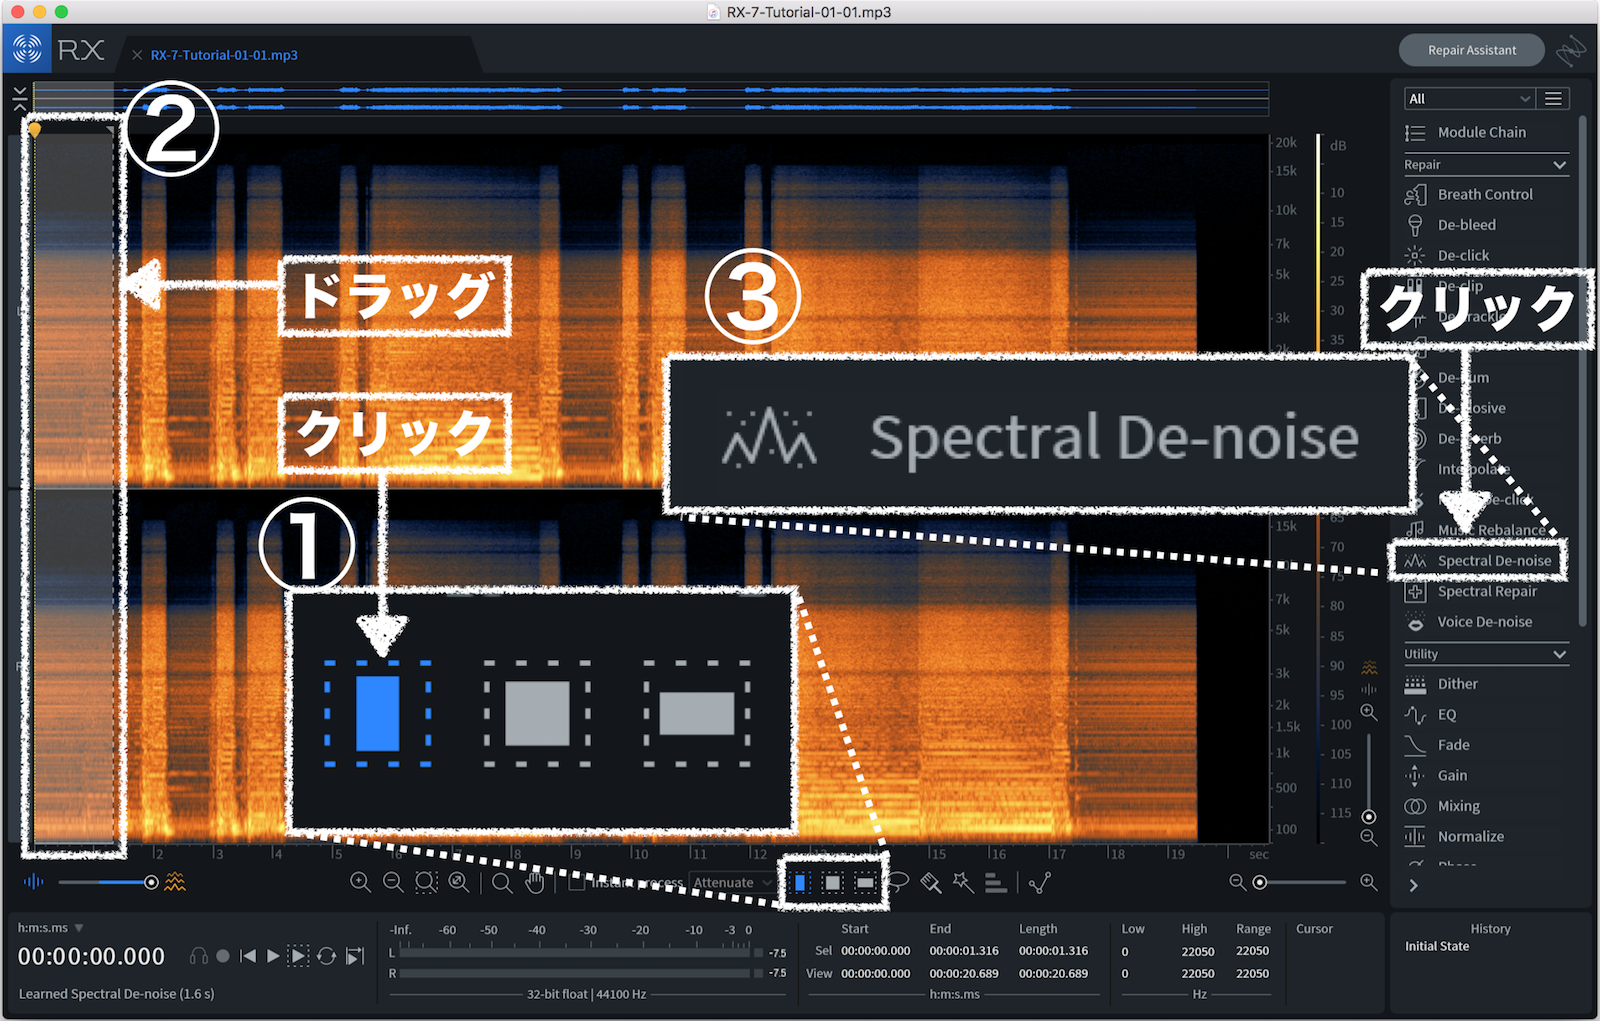Select the time-frequency selection tool
Image resolution: width=1600 pixels, height=1021 pixels.
(x=833, y=883)
